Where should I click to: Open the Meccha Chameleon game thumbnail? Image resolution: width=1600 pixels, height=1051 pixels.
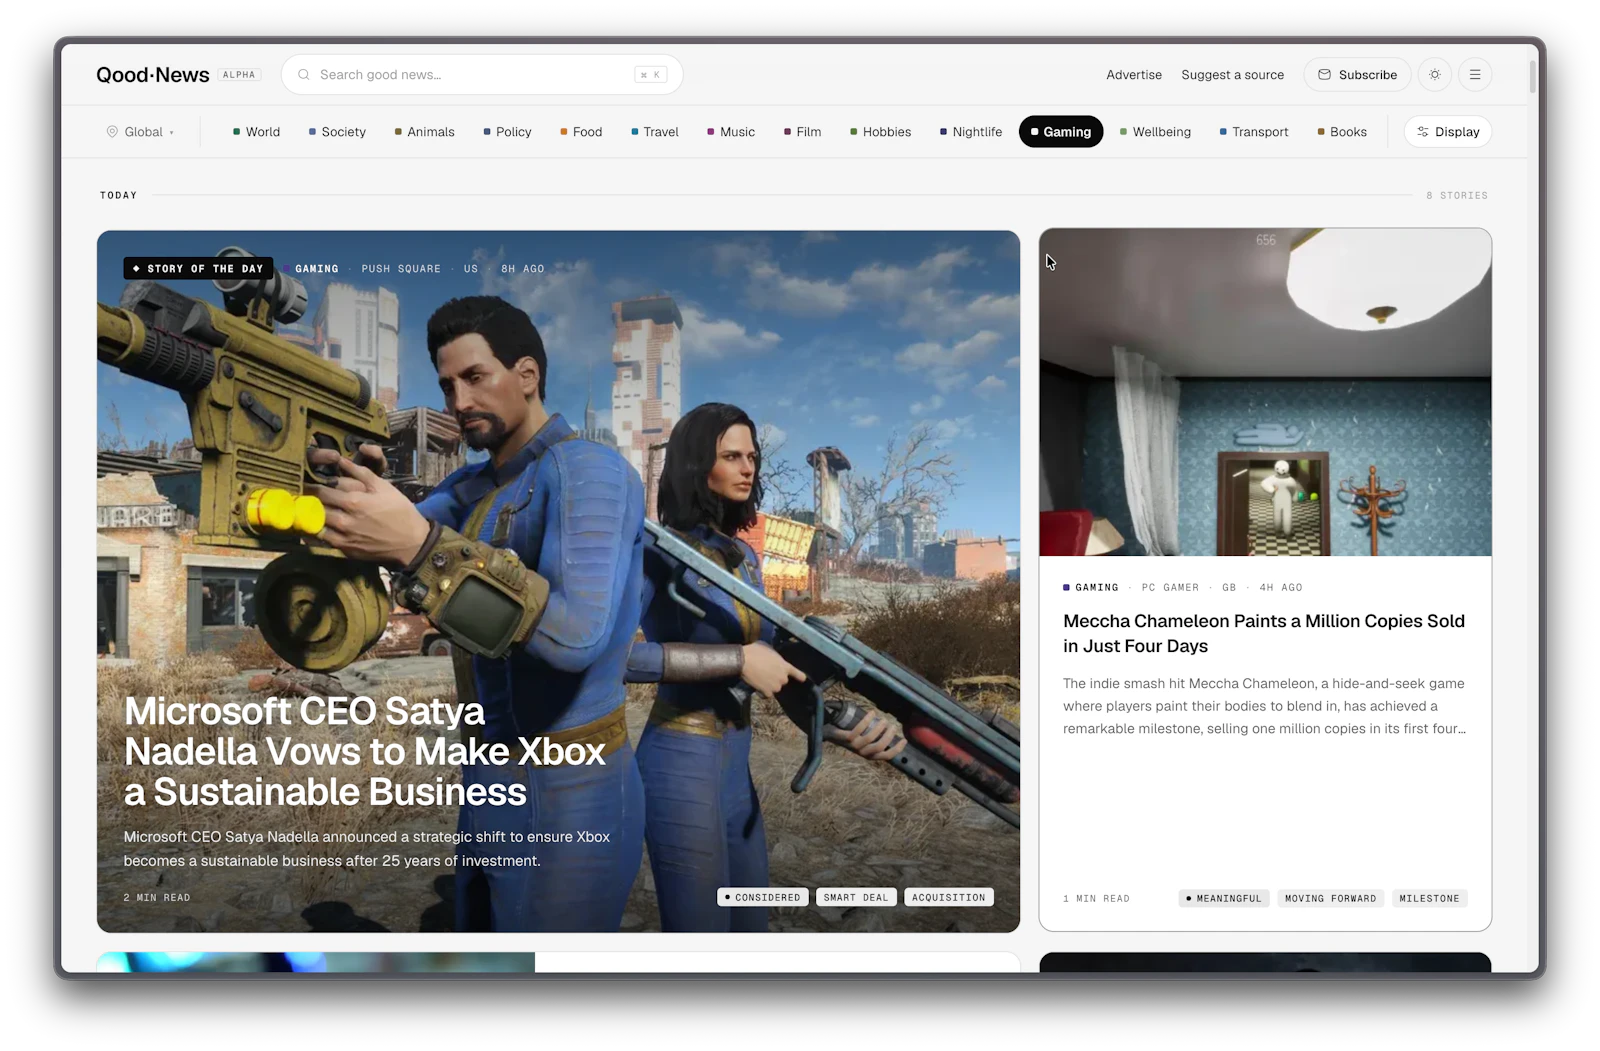pyautogui.click(x=1265, y=392)
